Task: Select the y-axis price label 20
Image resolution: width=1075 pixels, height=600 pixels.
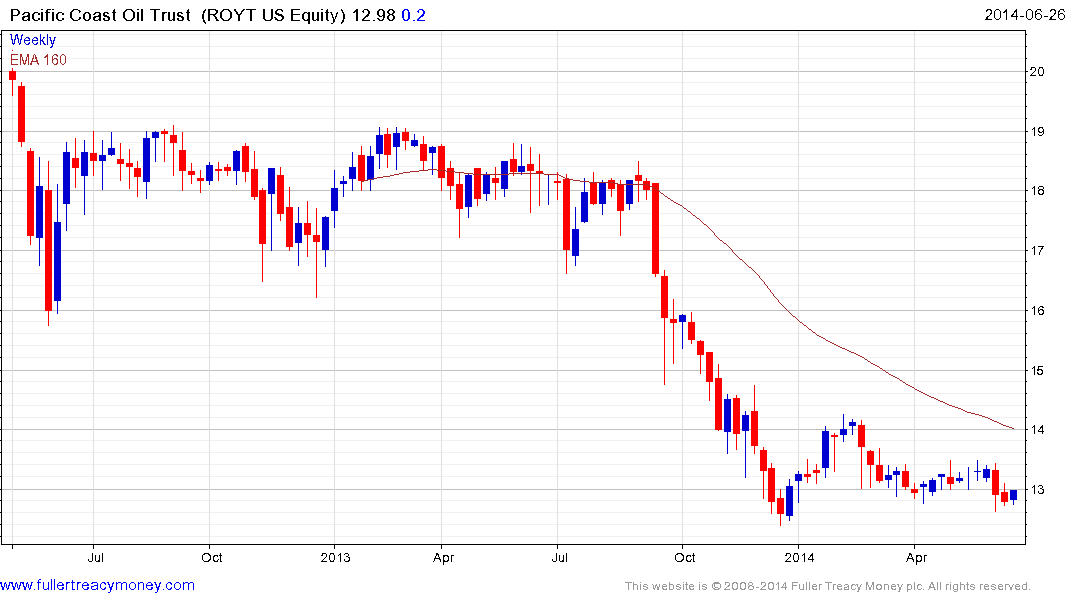Action: (1037, 72)
